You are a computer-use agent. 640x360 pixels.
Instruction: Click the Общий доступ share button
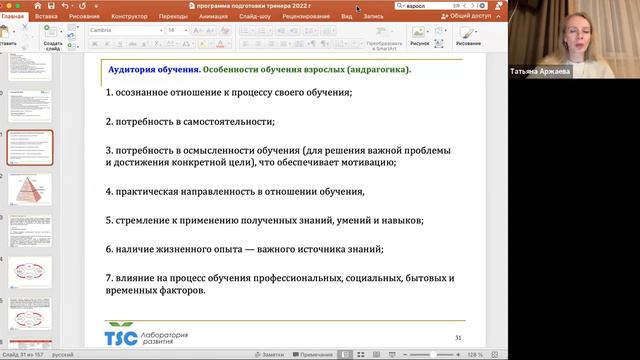point(466,16)
